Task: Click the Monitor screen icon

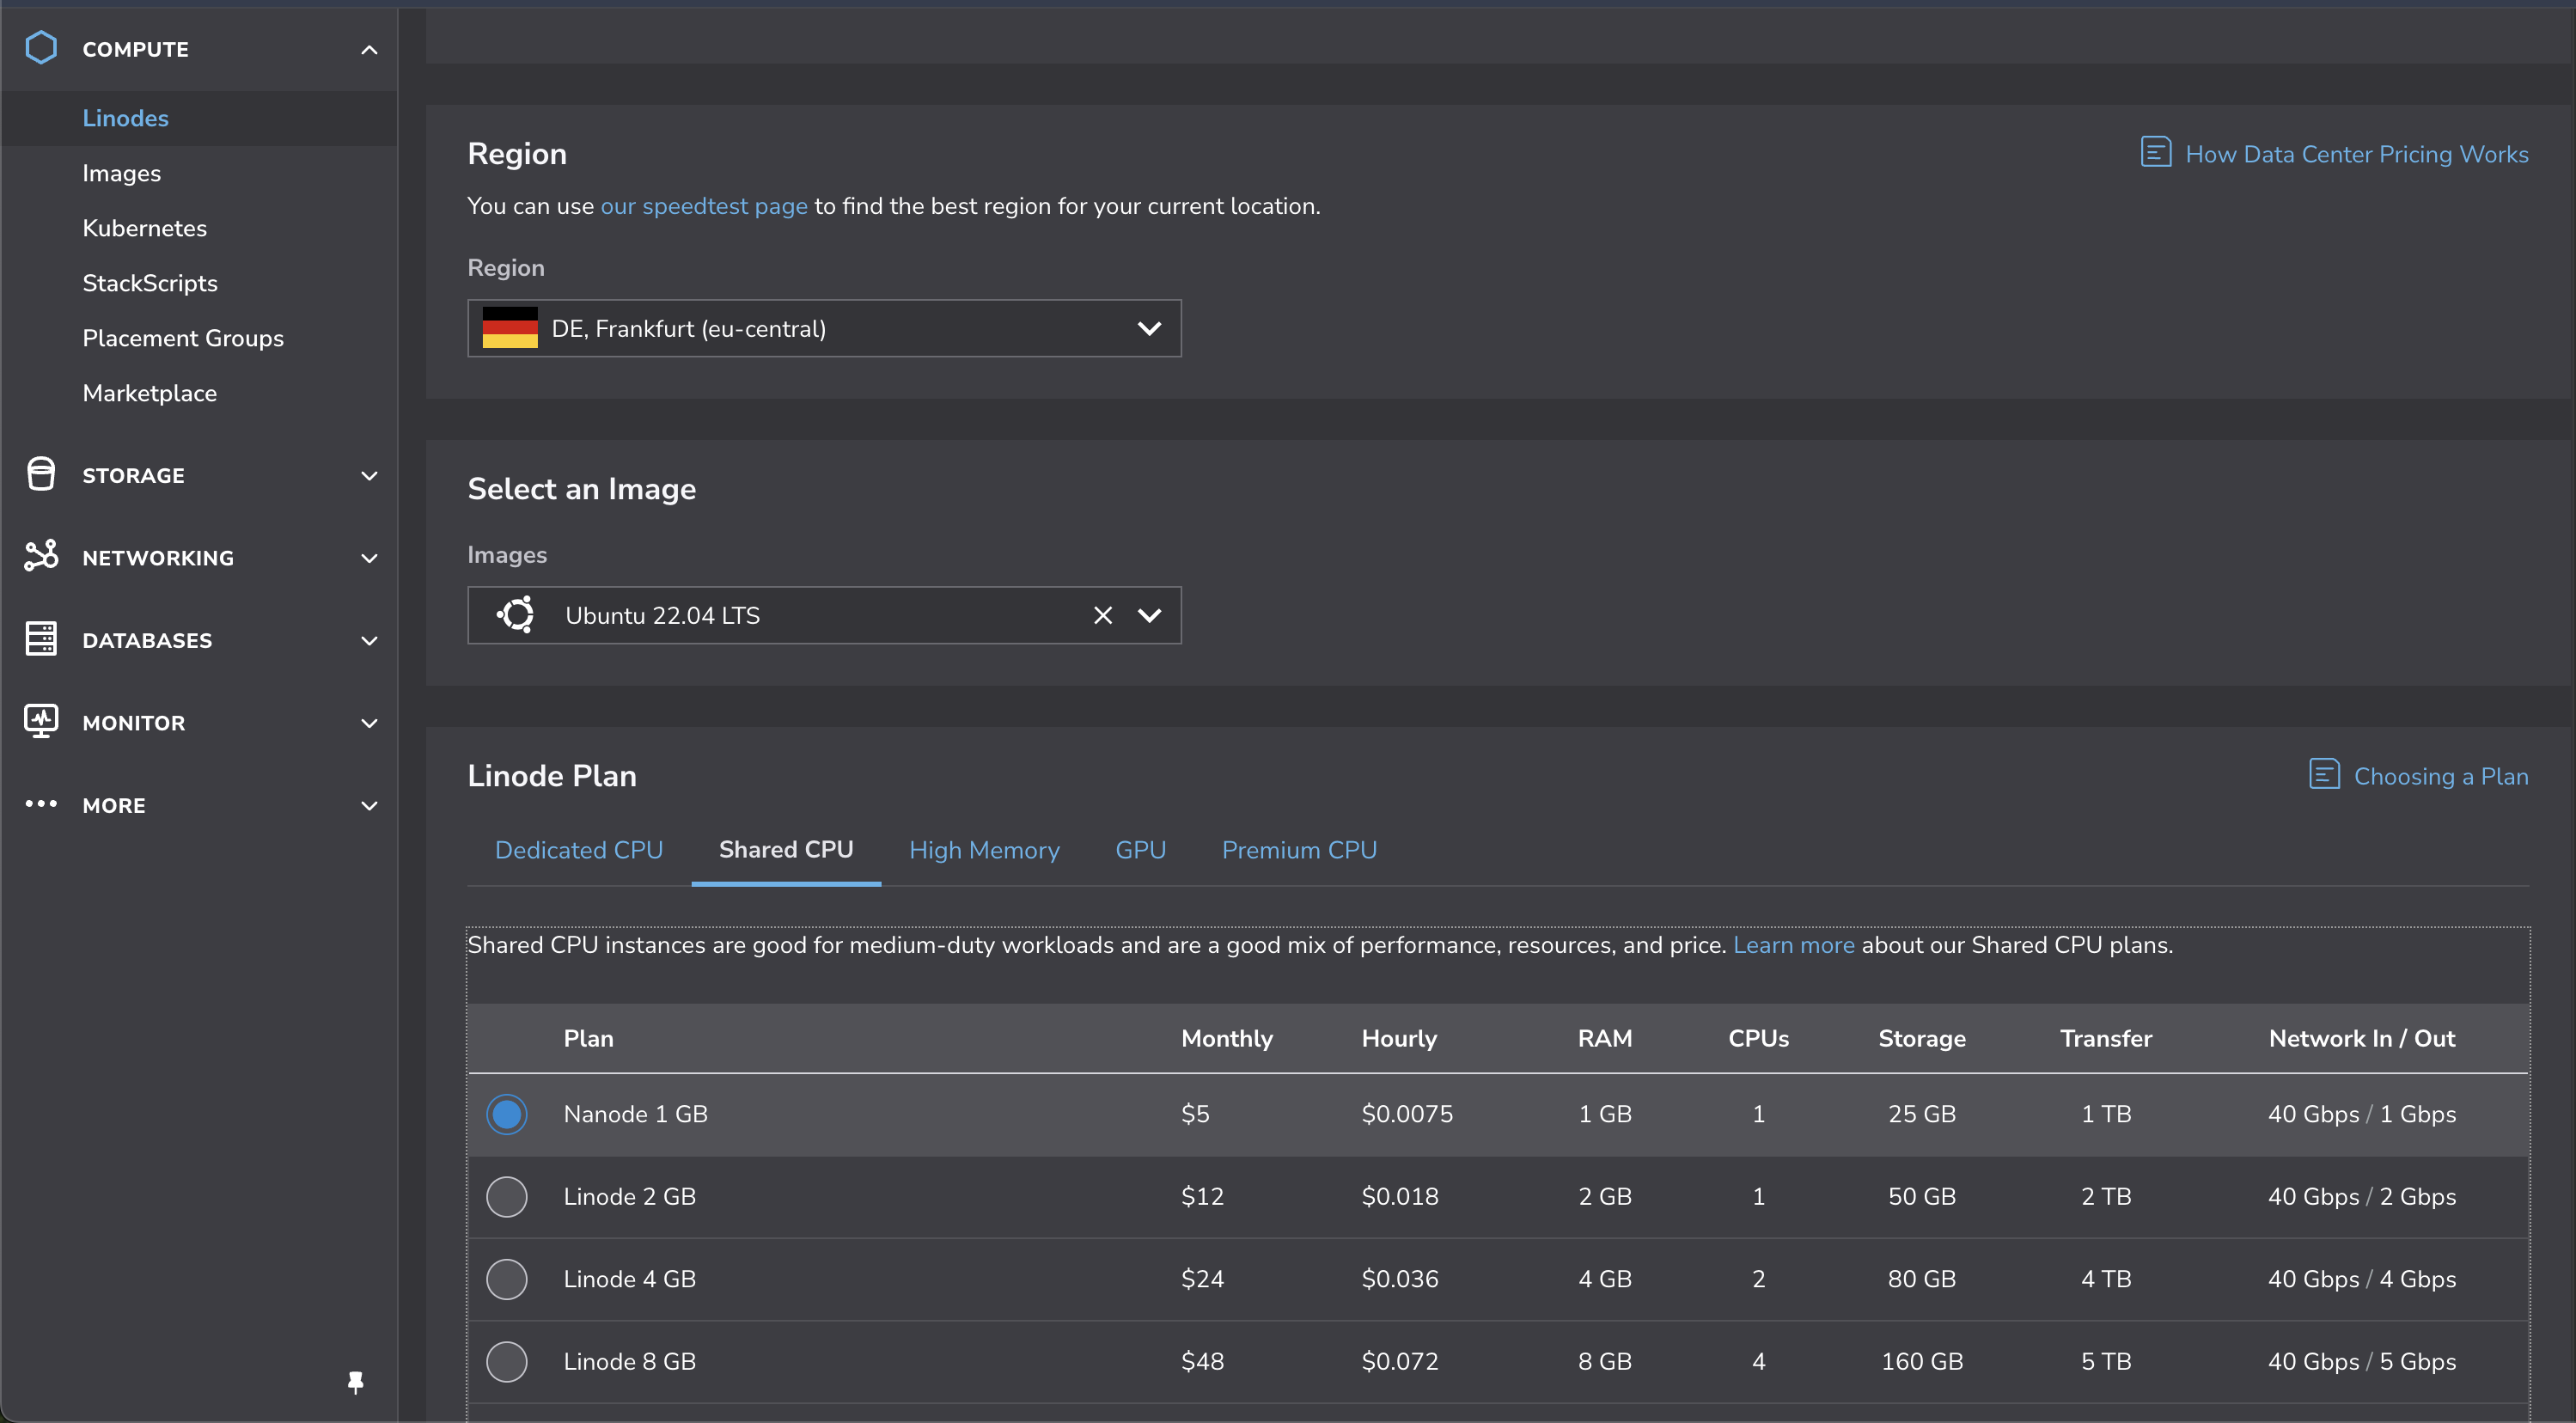Action: coord(41,721)
